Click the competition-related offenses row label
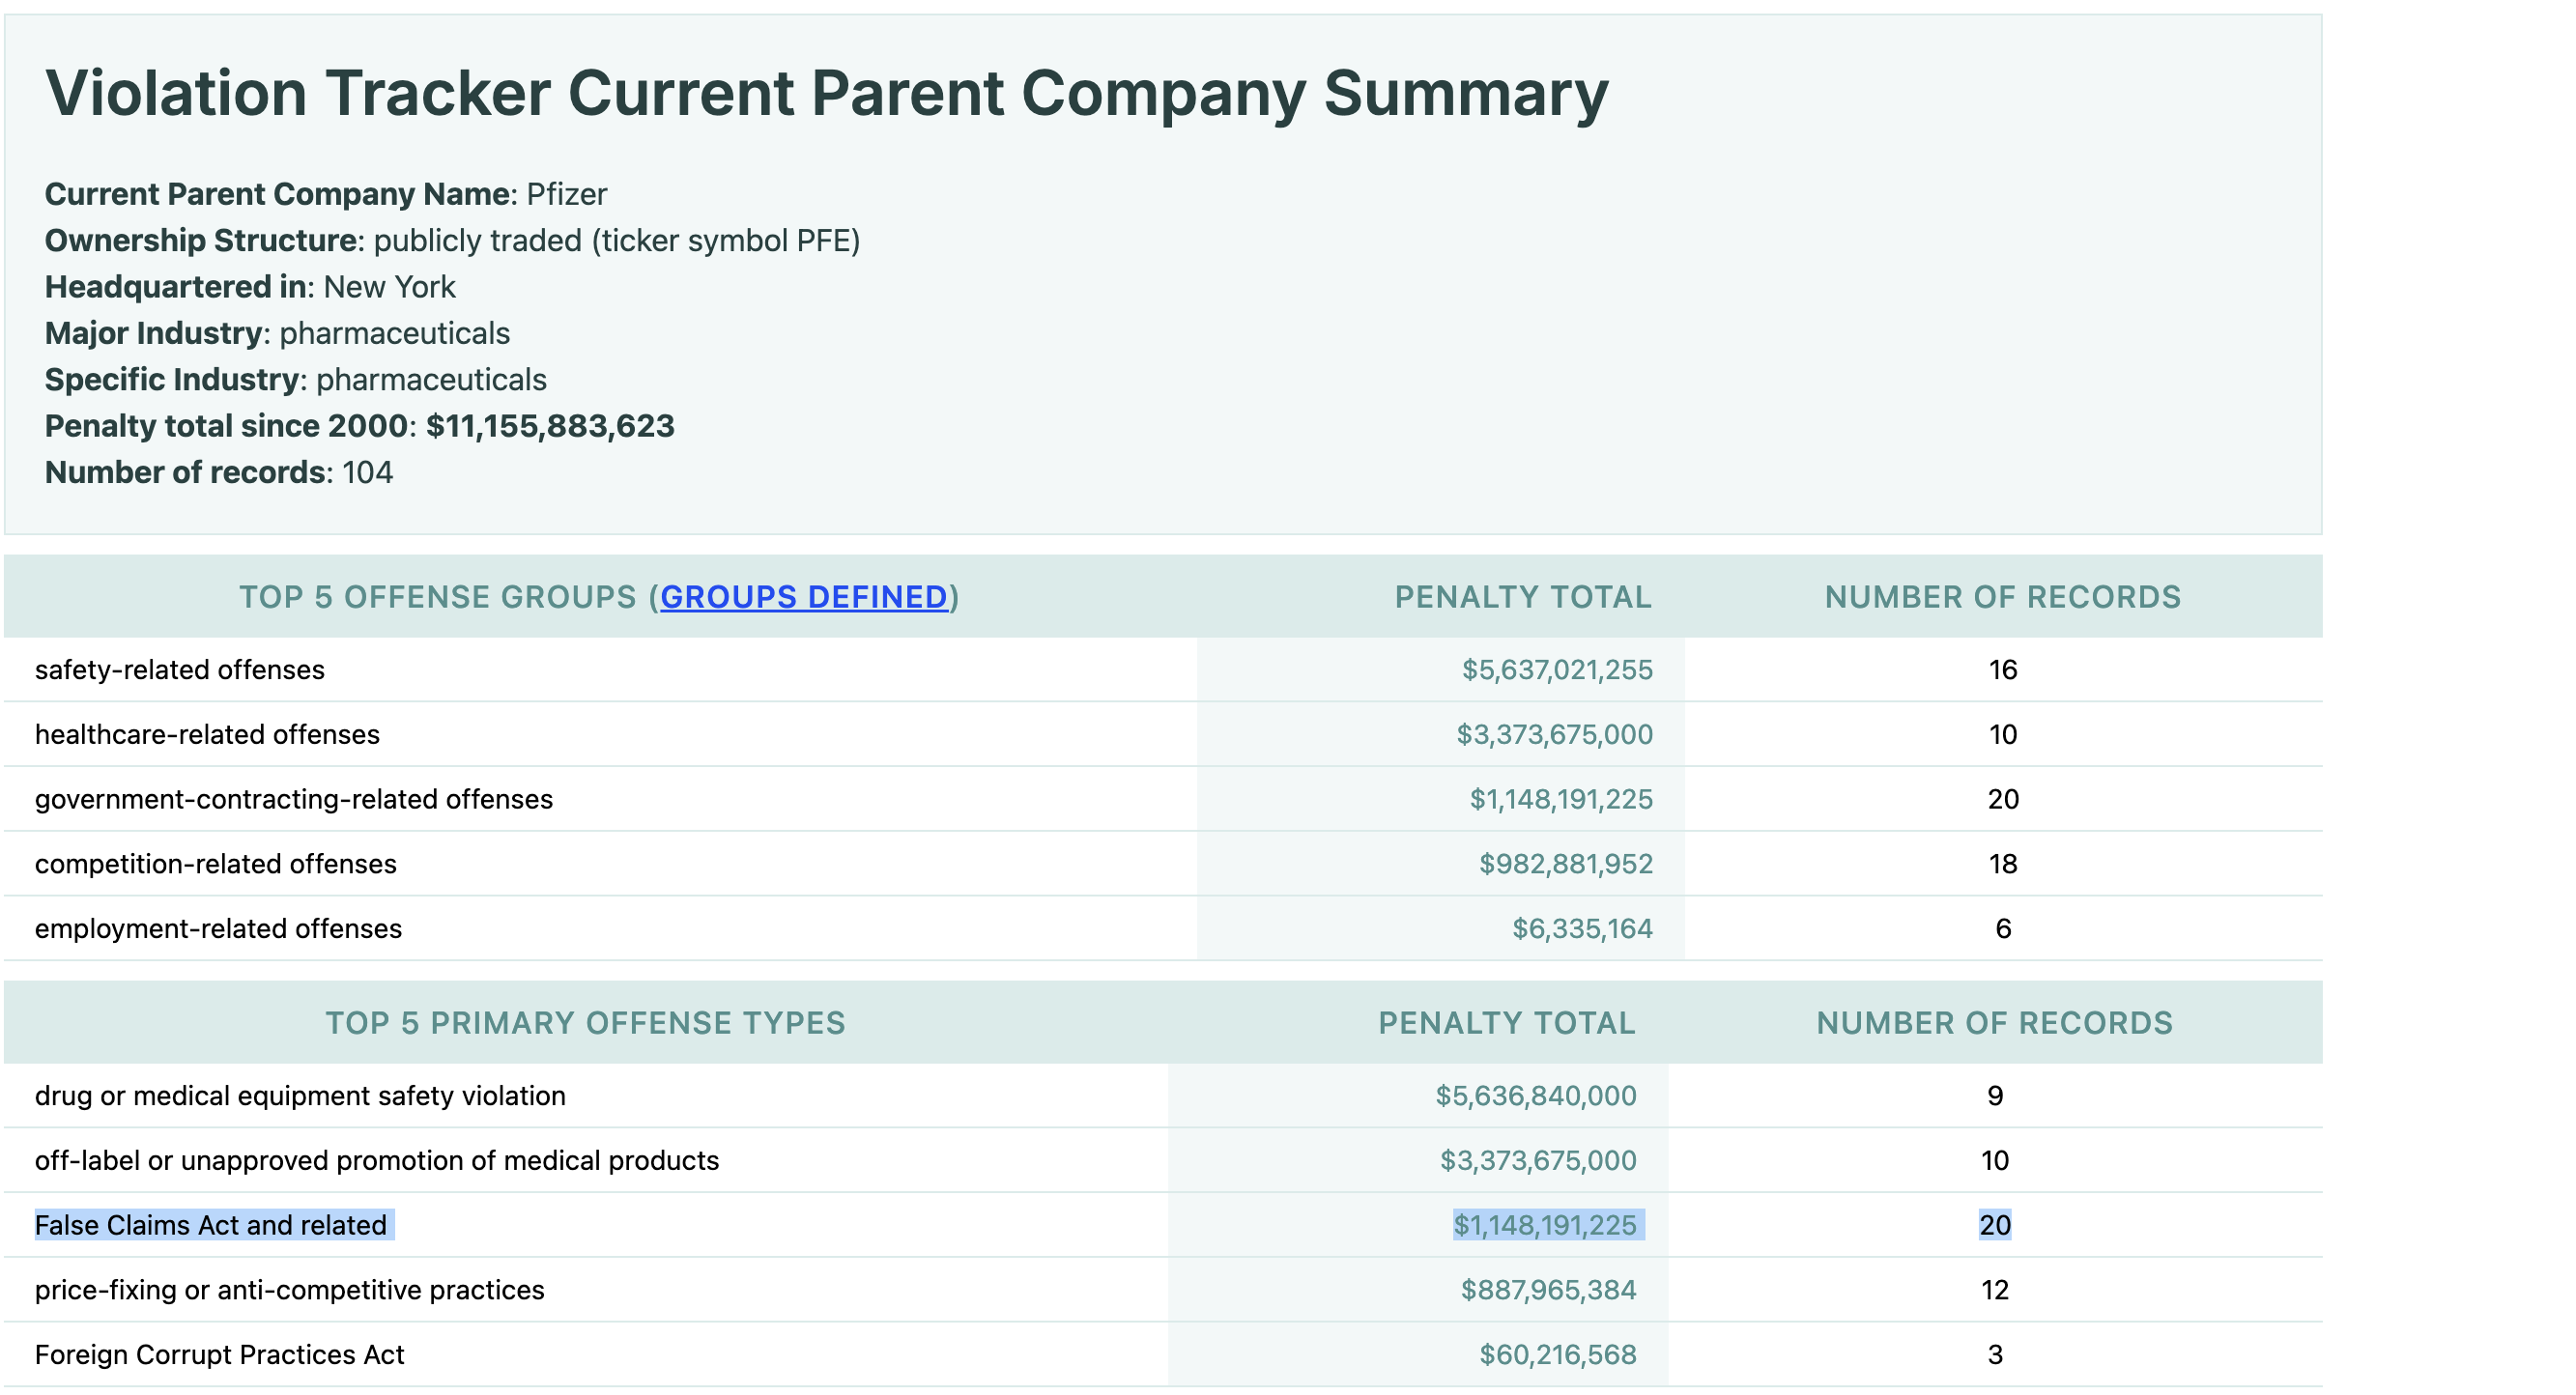2576x1395 pixels. (x=216, y=864)
